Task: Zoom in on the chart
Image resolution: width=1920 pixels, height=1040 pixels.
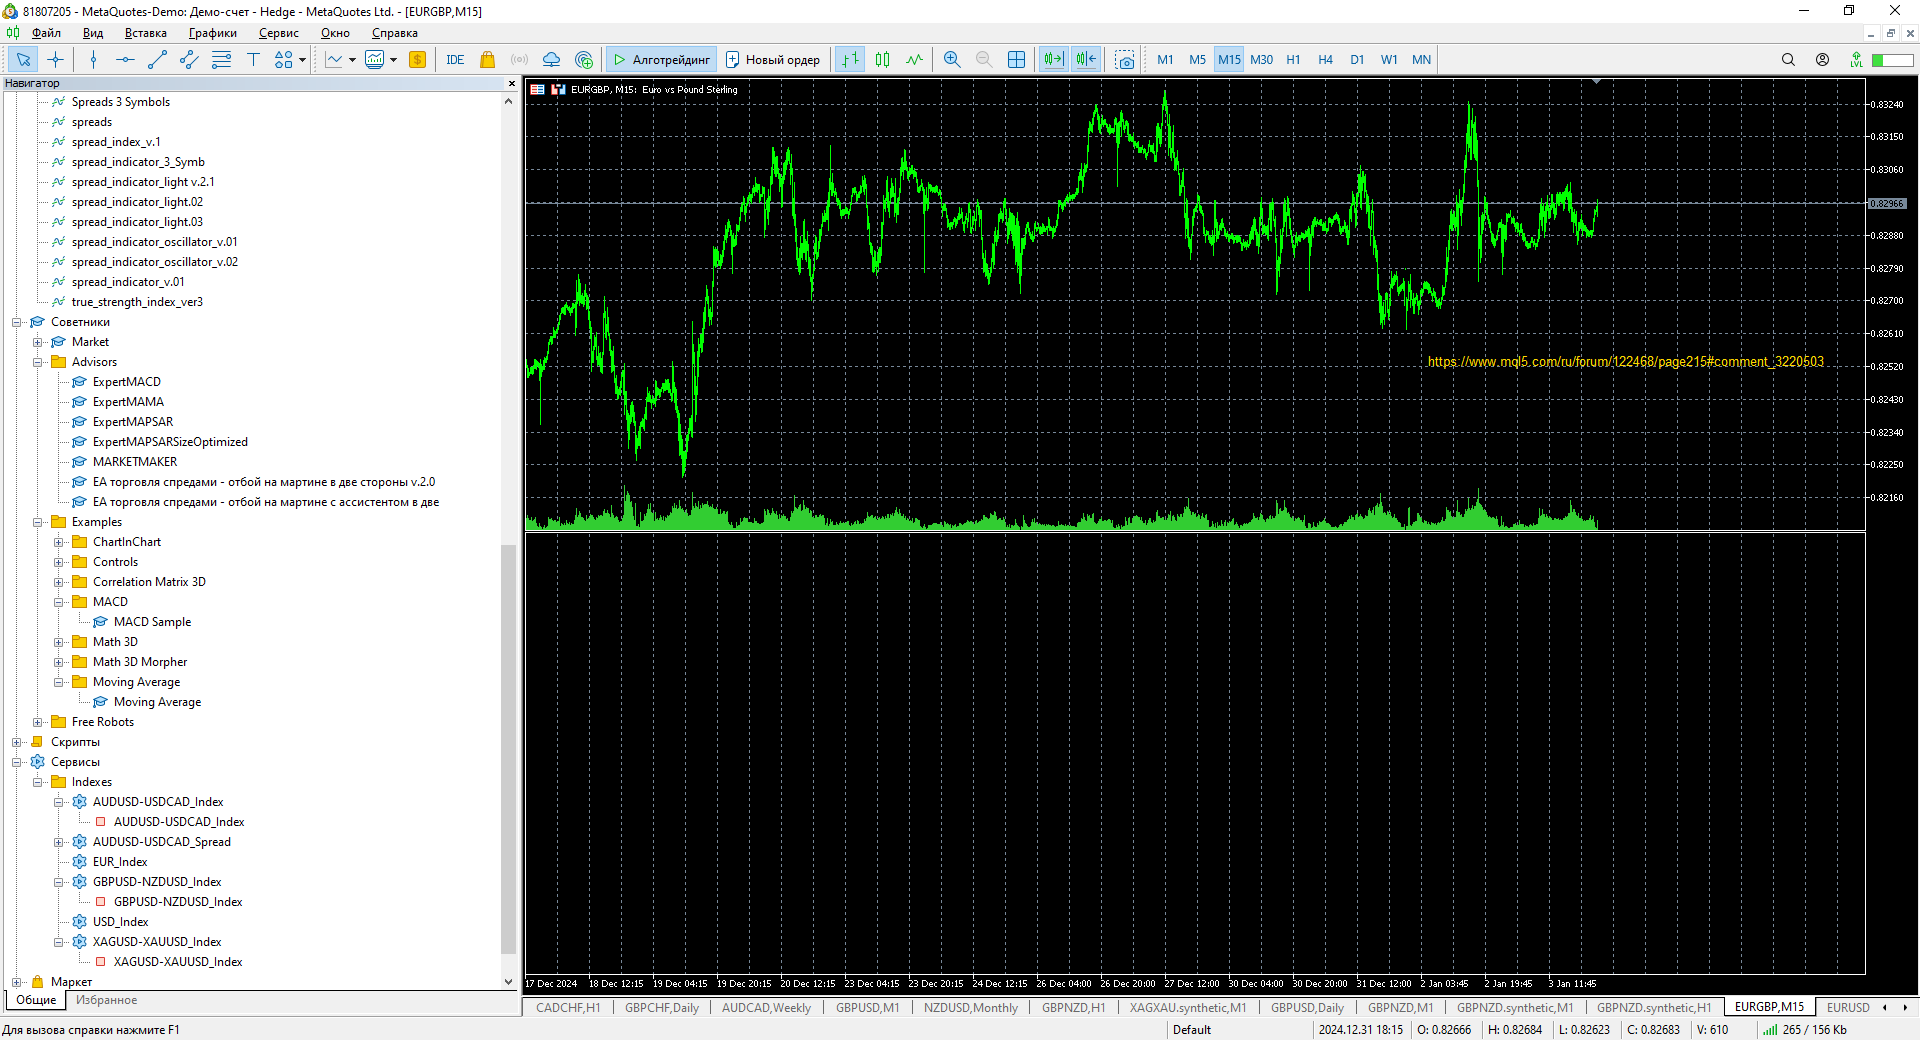Action: point(952,60)
